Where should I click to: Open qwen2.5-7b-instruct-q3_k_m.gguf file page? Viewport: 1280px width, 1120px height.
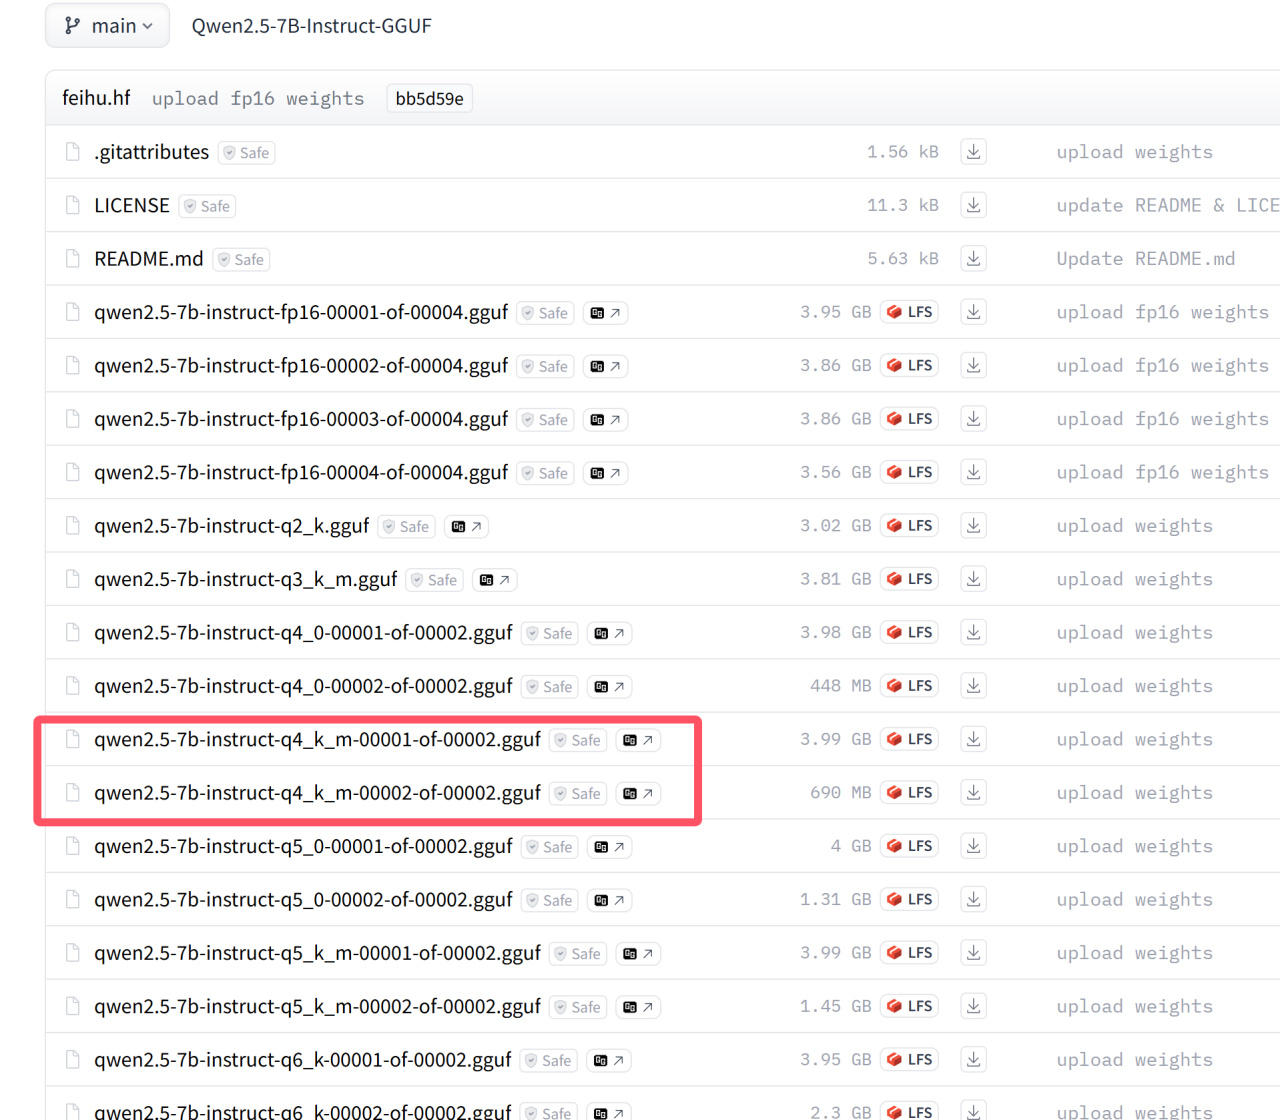(x=246, y=580)
